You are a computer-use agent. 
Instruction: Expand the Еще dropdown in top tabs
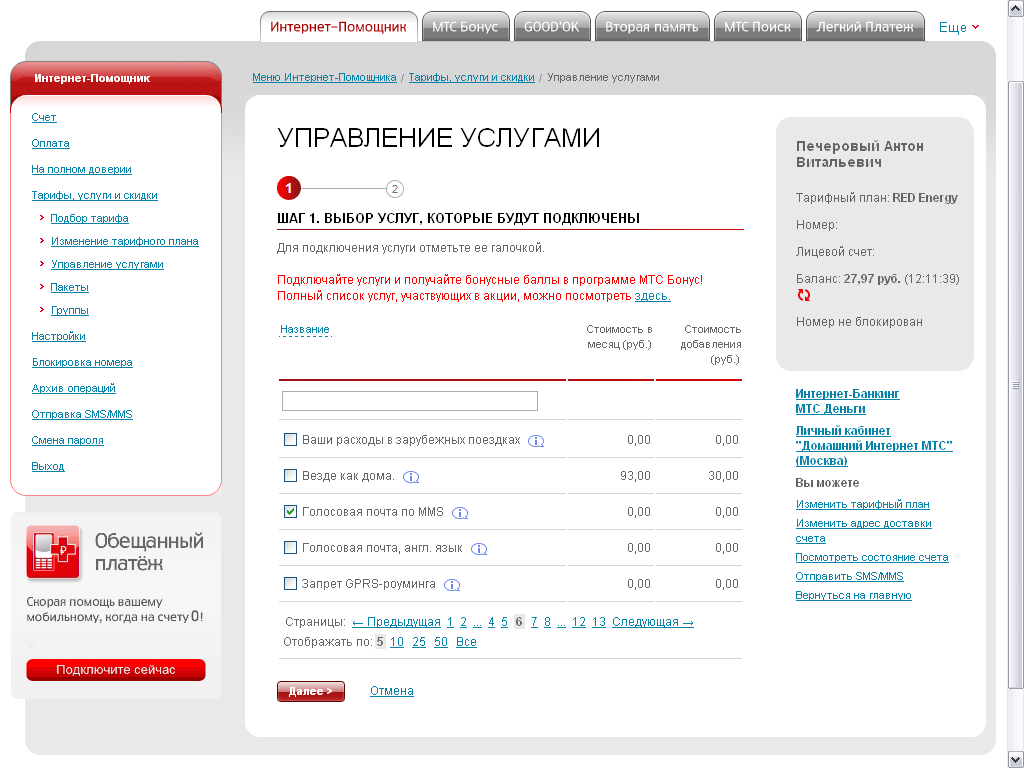[959, 28]
